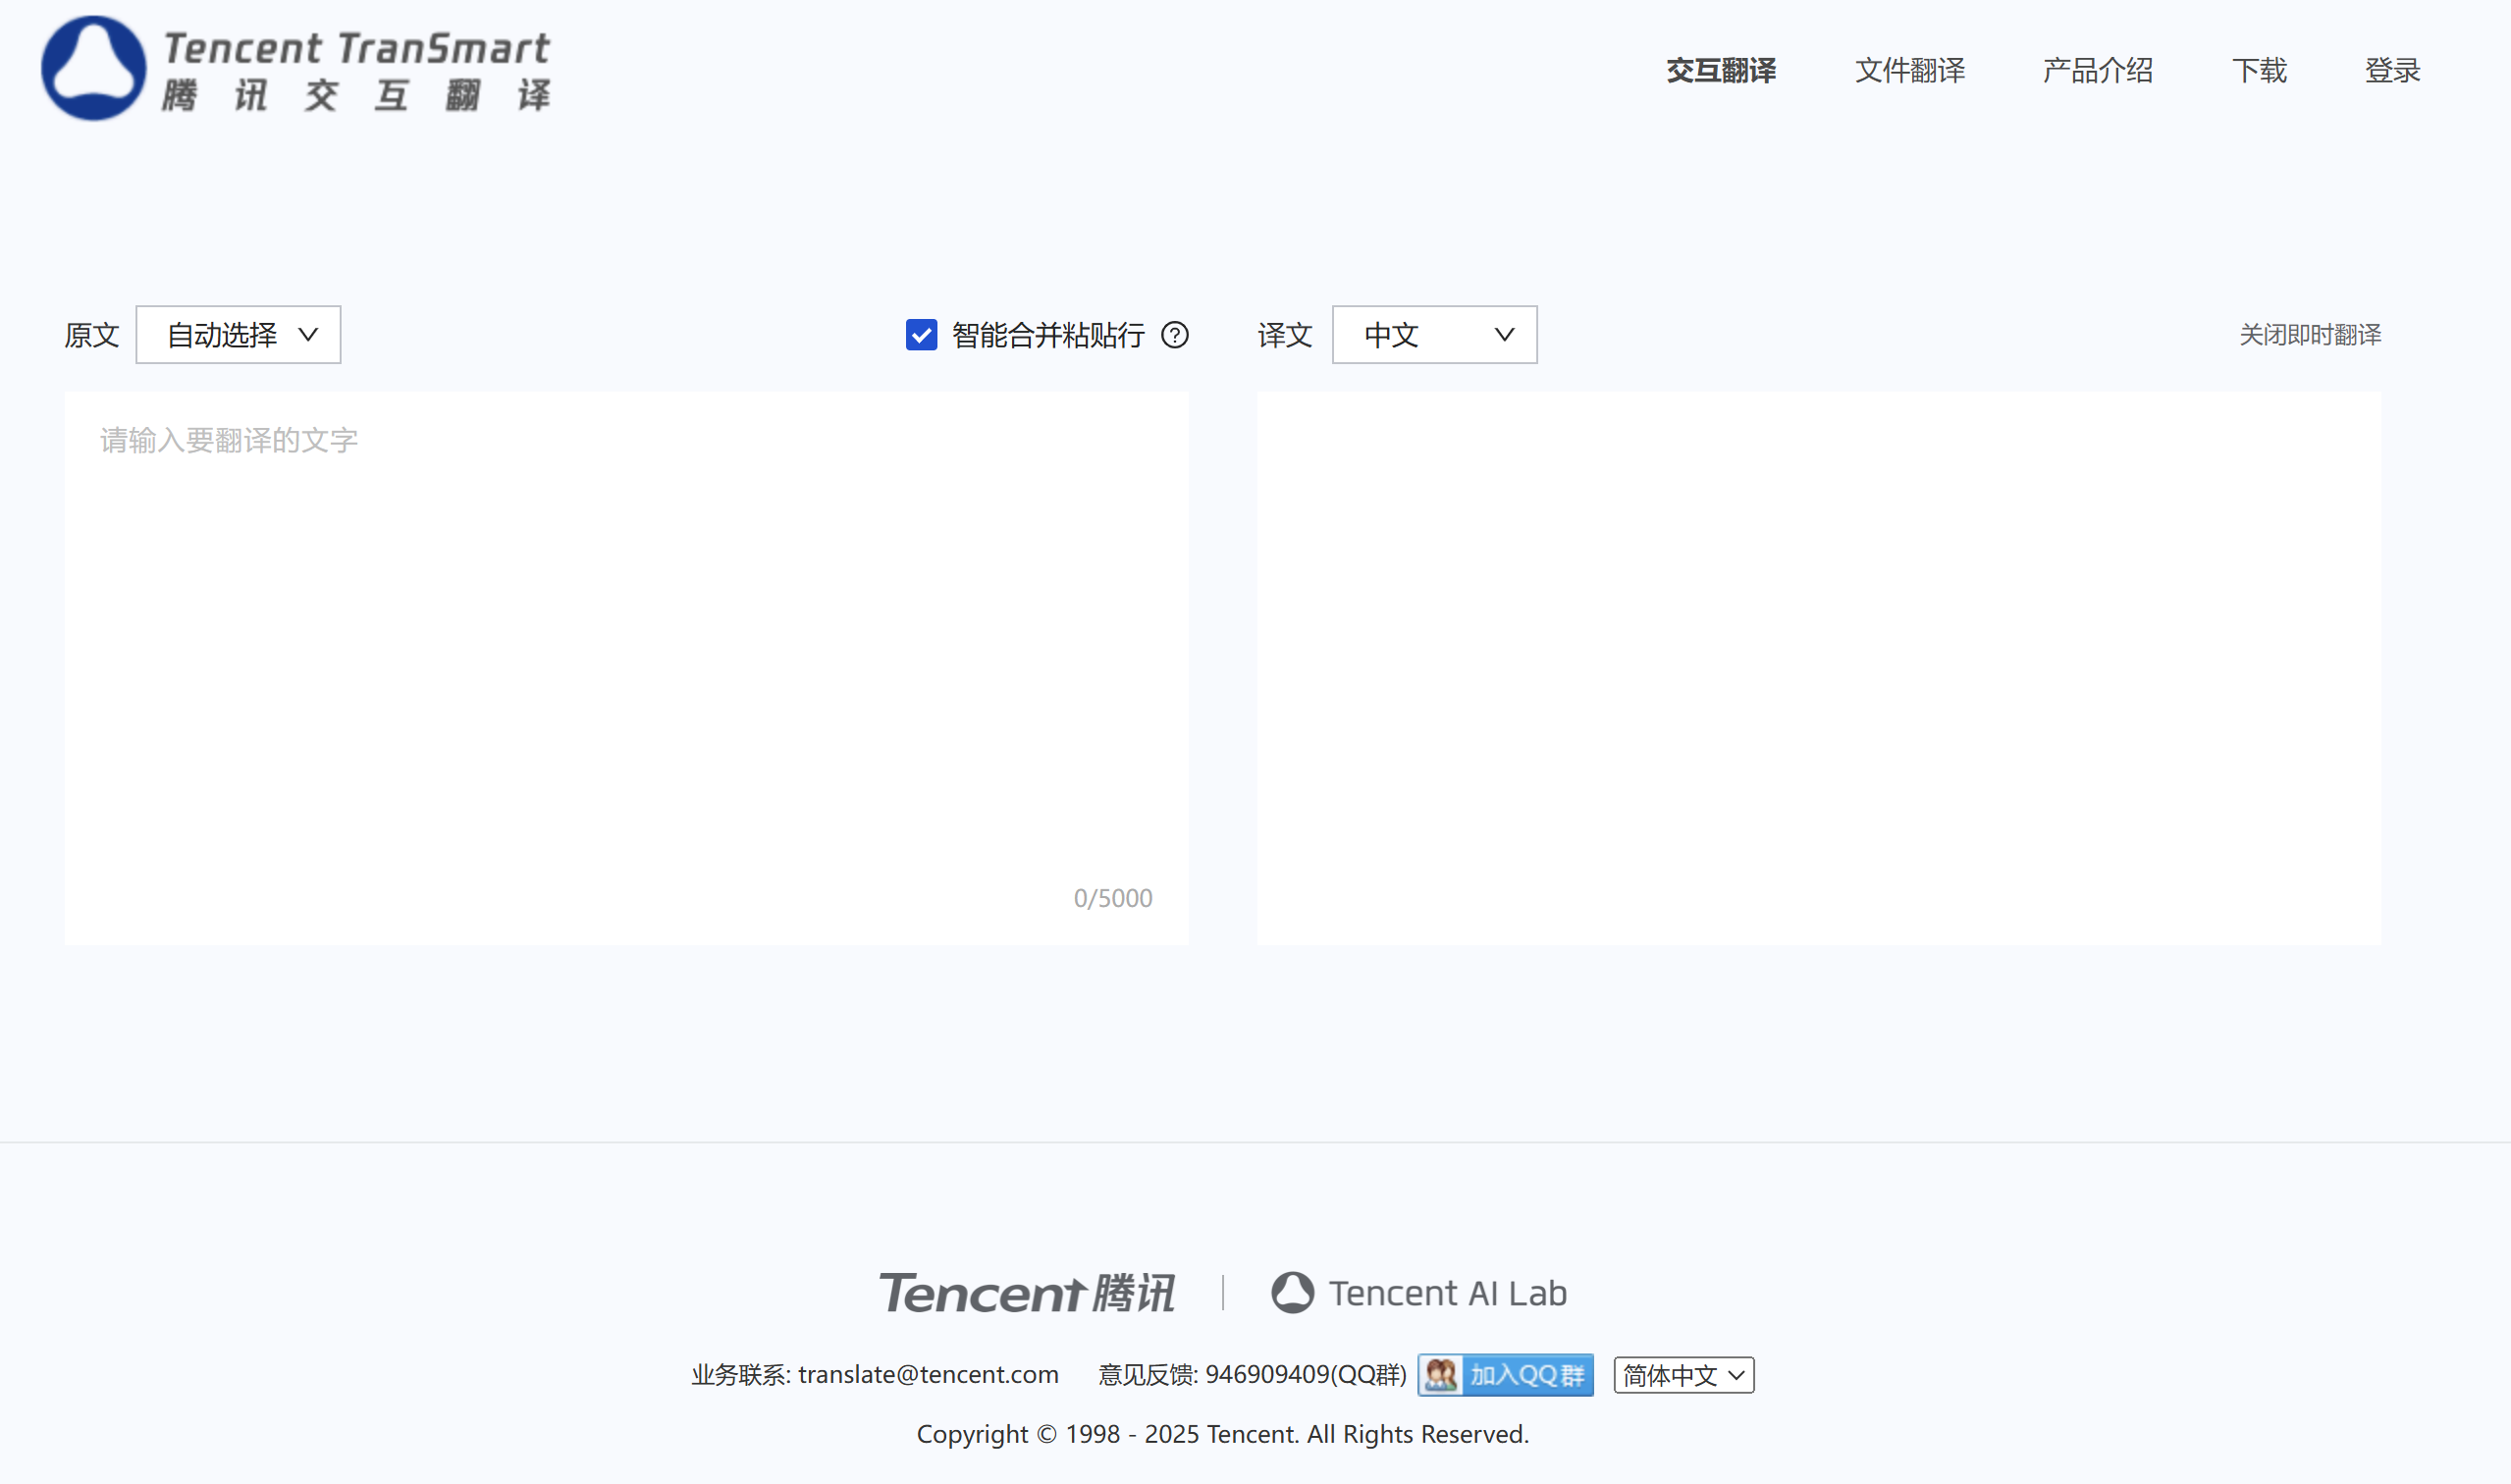Click the Tencent TranSmart logo
The image size is (2511, 1484).
click(x=295, y=68)
